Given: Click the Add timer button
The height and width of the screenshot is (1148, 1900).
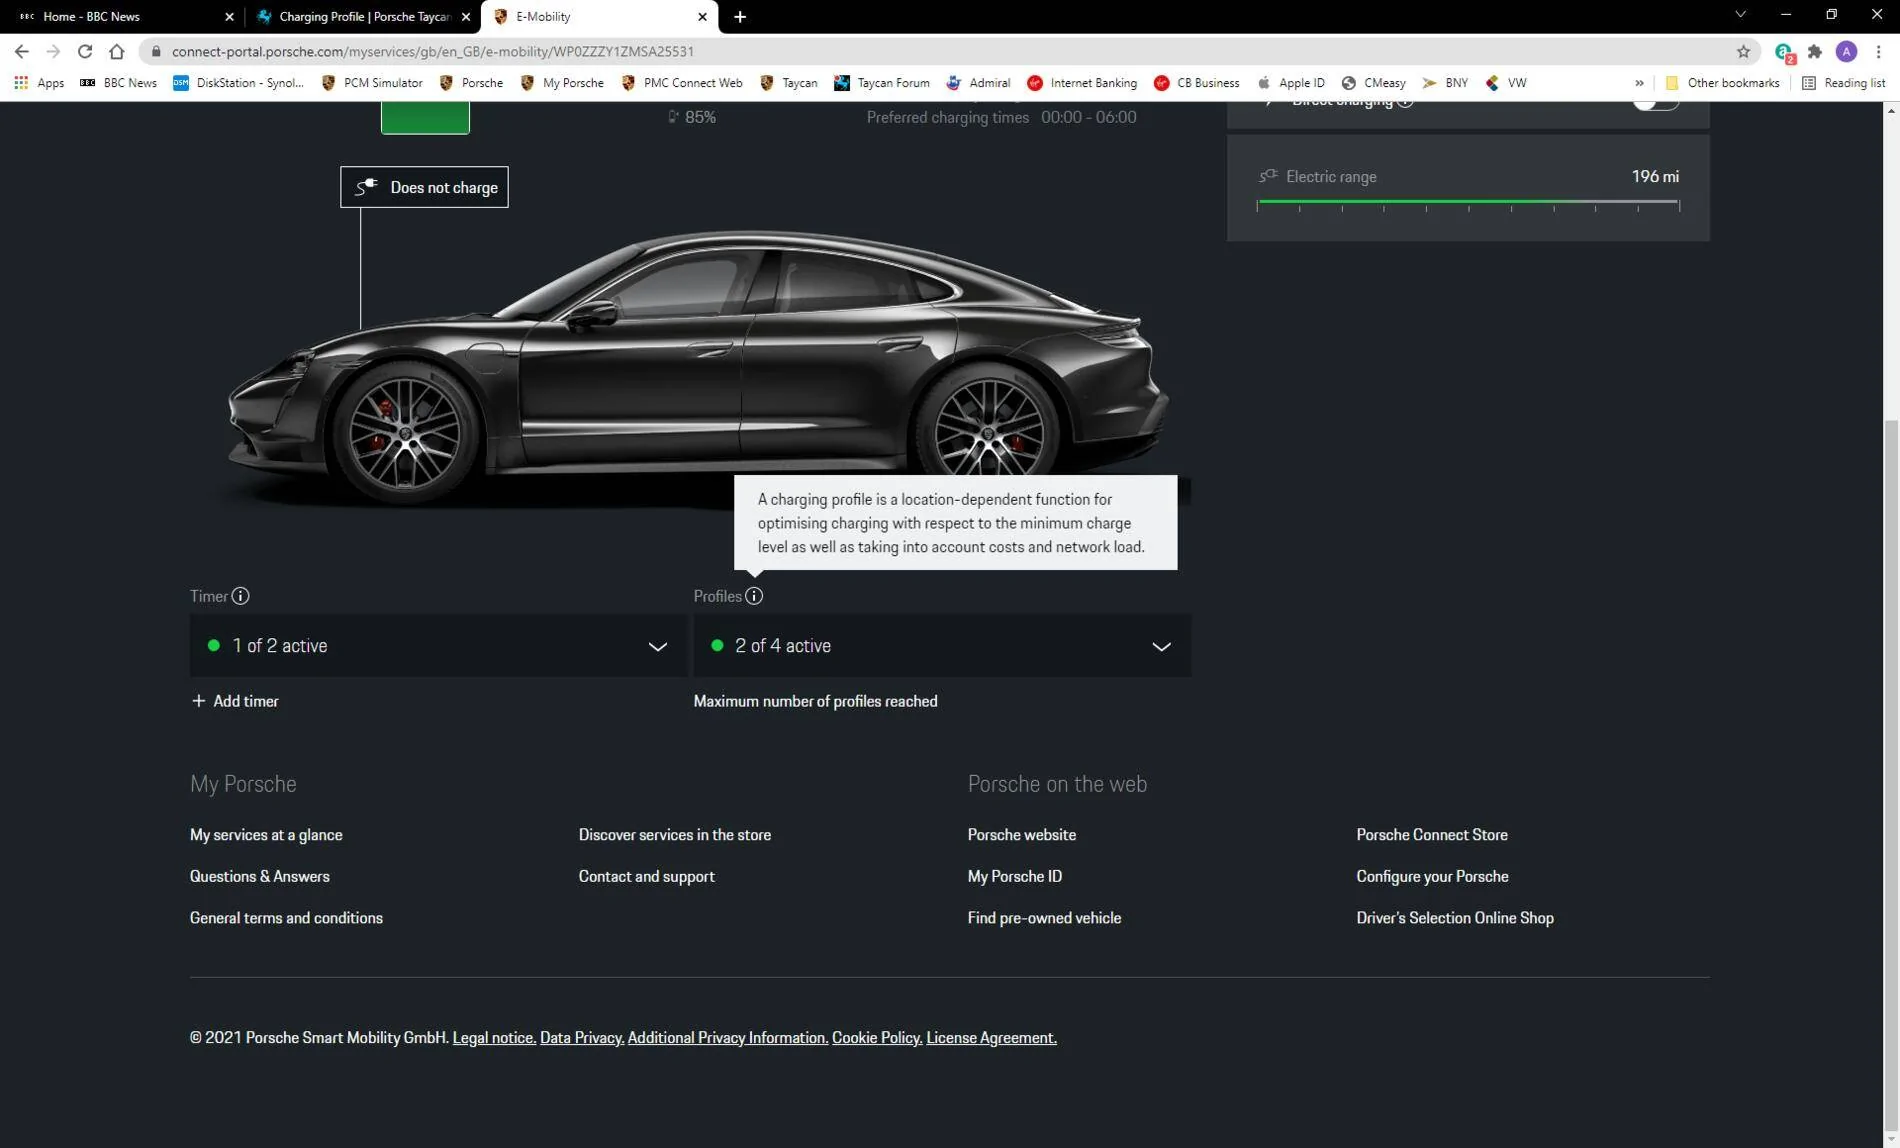Looking at the screenshot, I should pyautogui.click(x=235, y=701).
